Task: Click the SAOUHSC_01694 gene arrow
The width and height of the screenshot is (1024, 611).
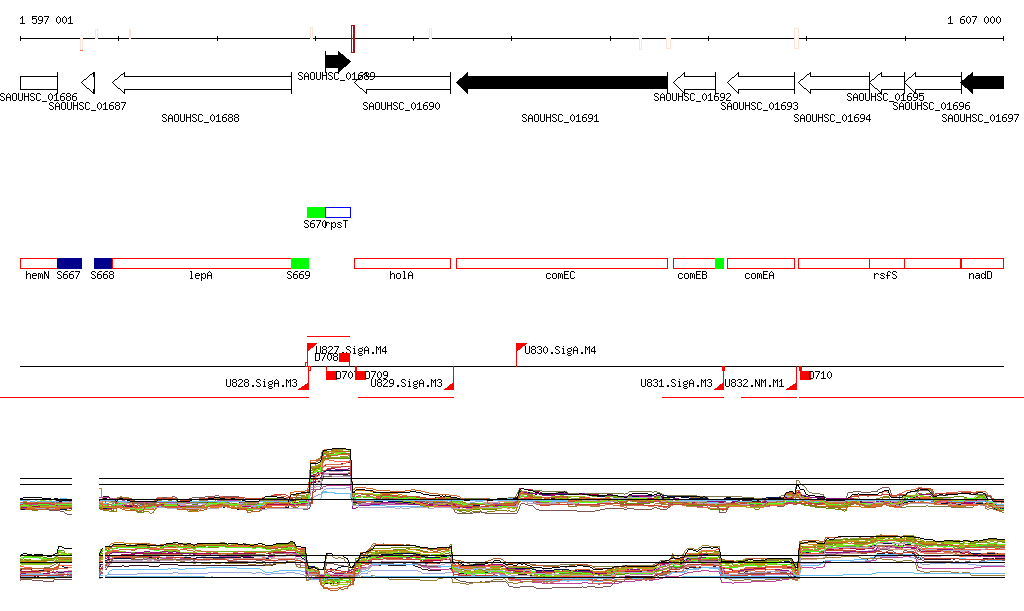Action: coord(834,83)
